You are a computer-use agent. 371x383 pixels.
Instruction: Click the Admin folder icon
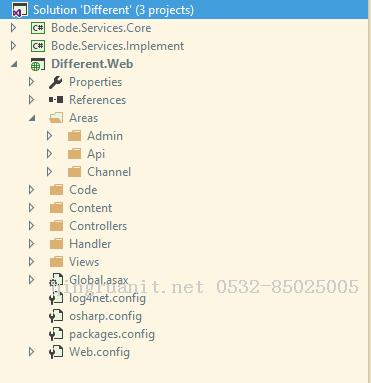(x=74, y=136)
